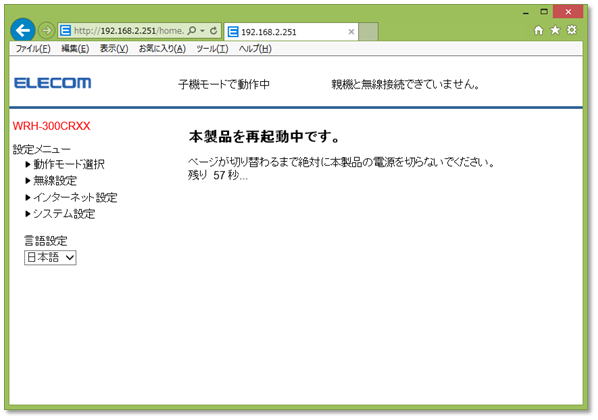Open the home icon in browser toolbar
The width and height of the screenshot is (598, 420).
click(539, 30)
